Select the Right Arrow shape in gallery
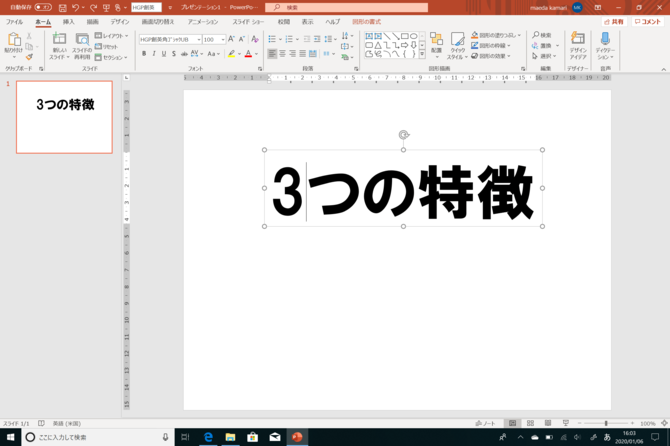The width and height of the screenshot is (670, 446). pos(404,45)
